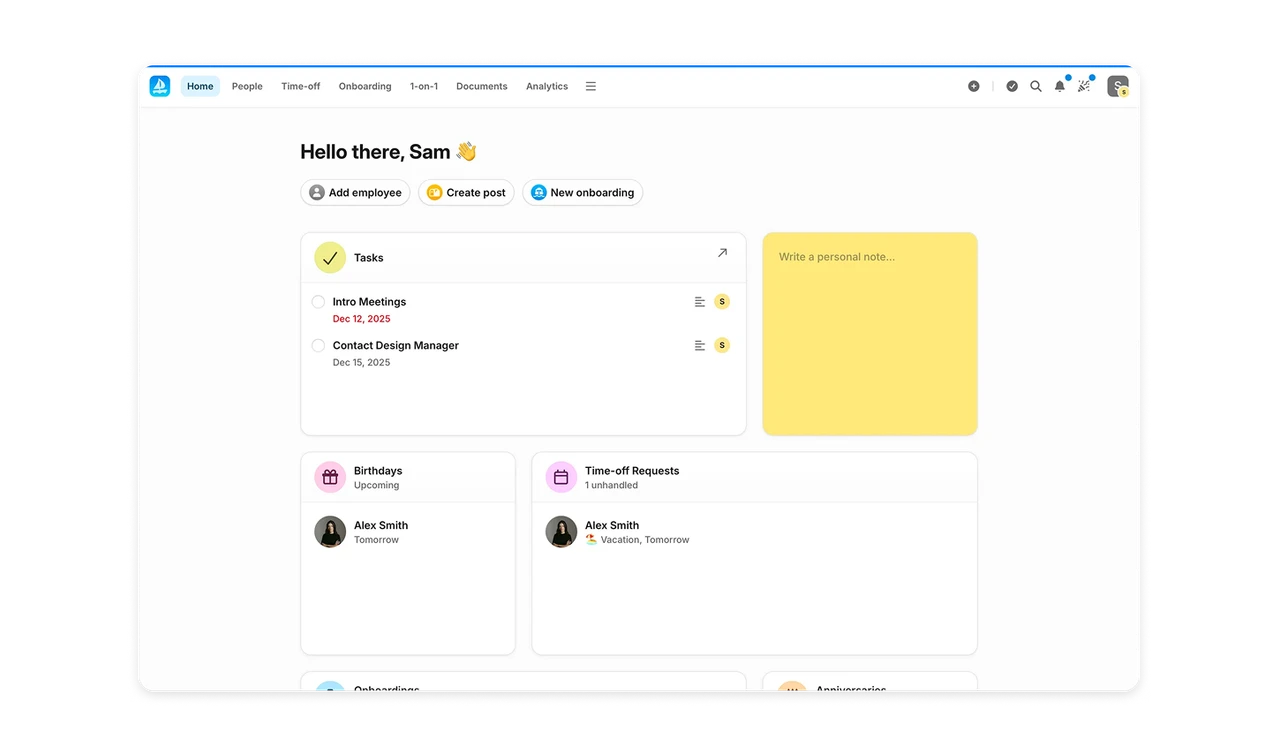
Task: Check off the Contact Design Manager task
Action: 317,345
